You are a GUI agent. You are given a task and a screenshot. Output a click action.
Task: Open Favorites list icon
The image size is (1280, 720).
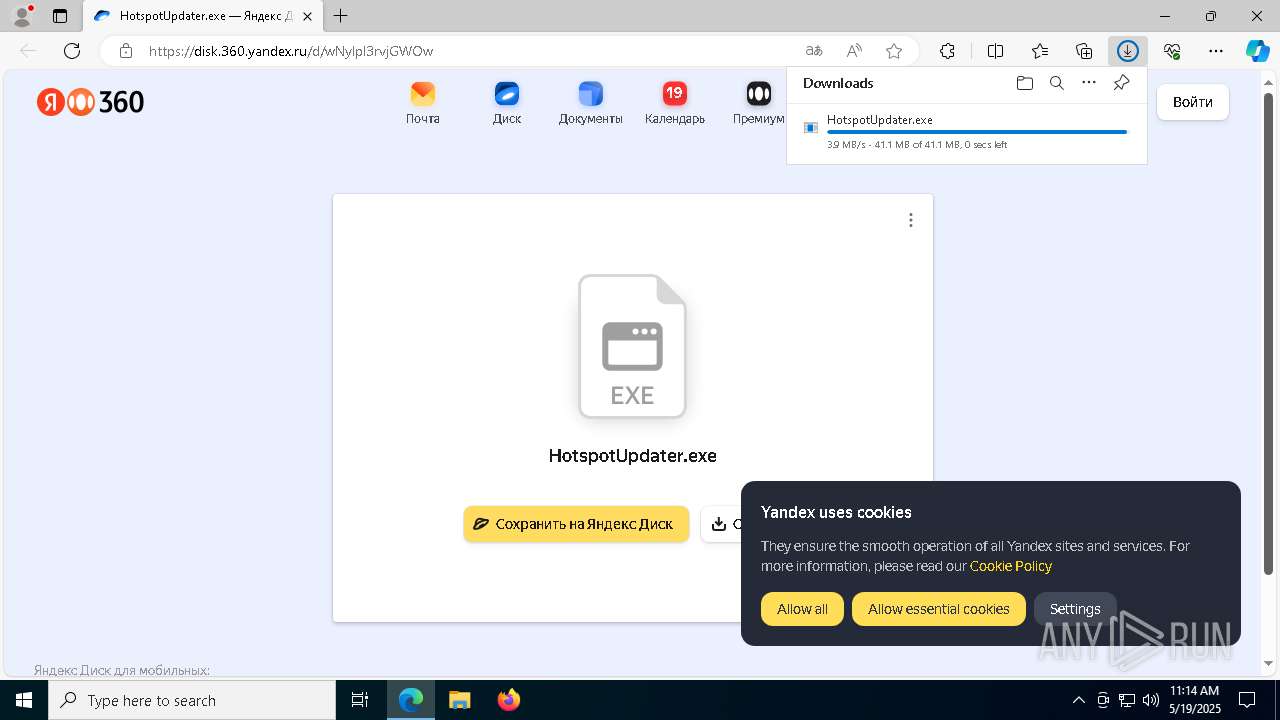click(1040, 51)
